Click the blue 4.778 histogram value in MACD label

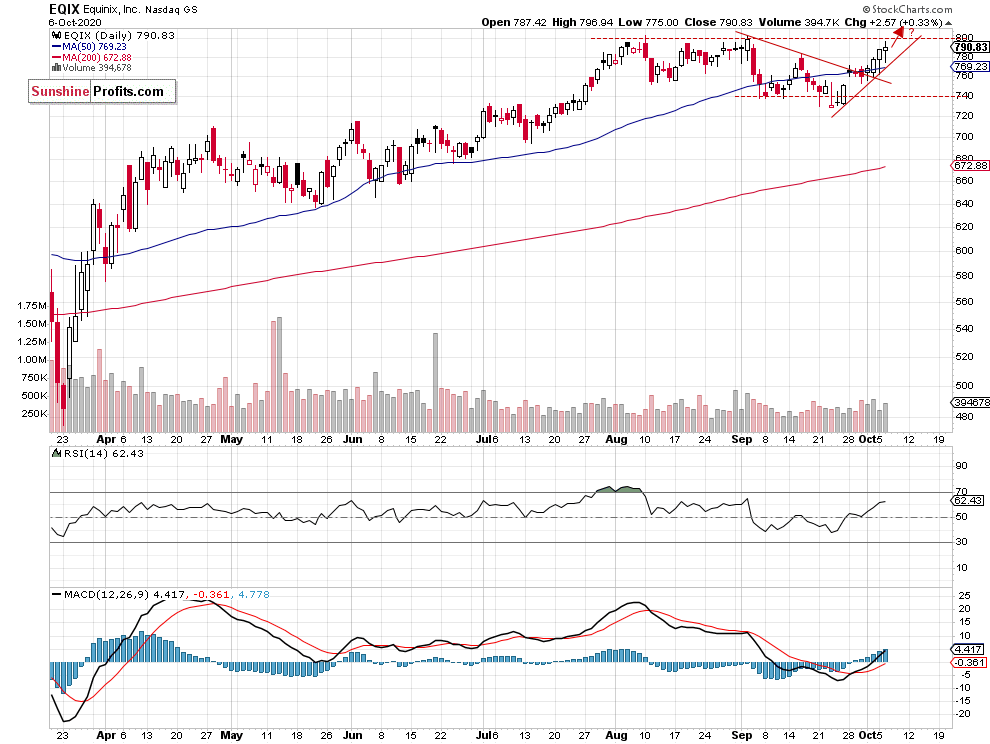point(254,594)
